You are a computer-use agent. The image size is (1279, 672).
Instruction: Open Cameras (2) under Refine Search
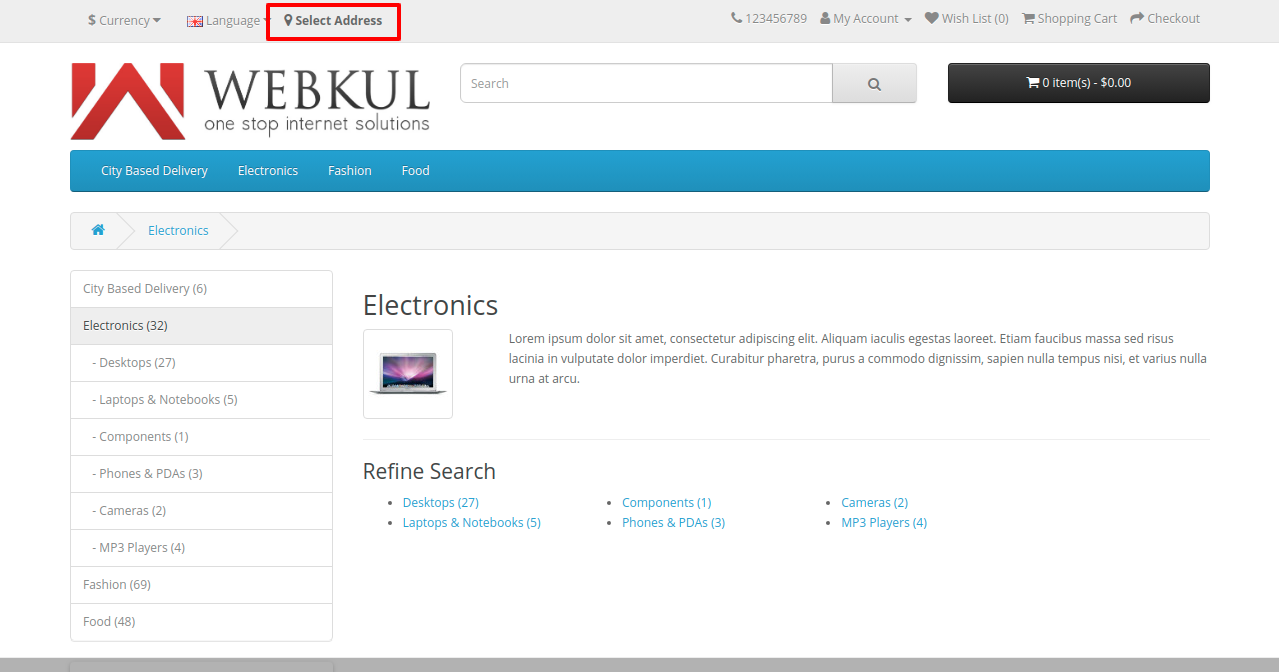click(875, 503)
